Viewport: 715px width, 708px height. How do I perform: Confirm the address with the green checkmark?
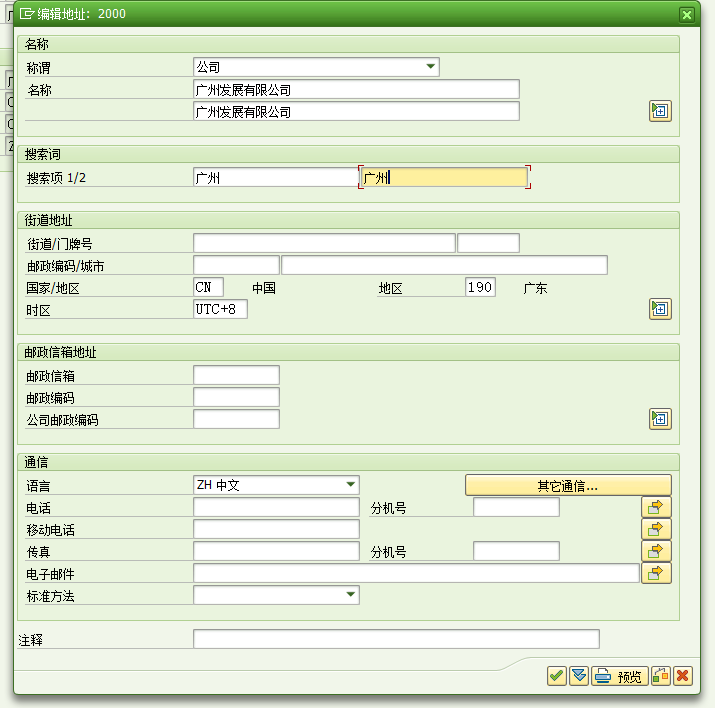[x=556, y=676]
